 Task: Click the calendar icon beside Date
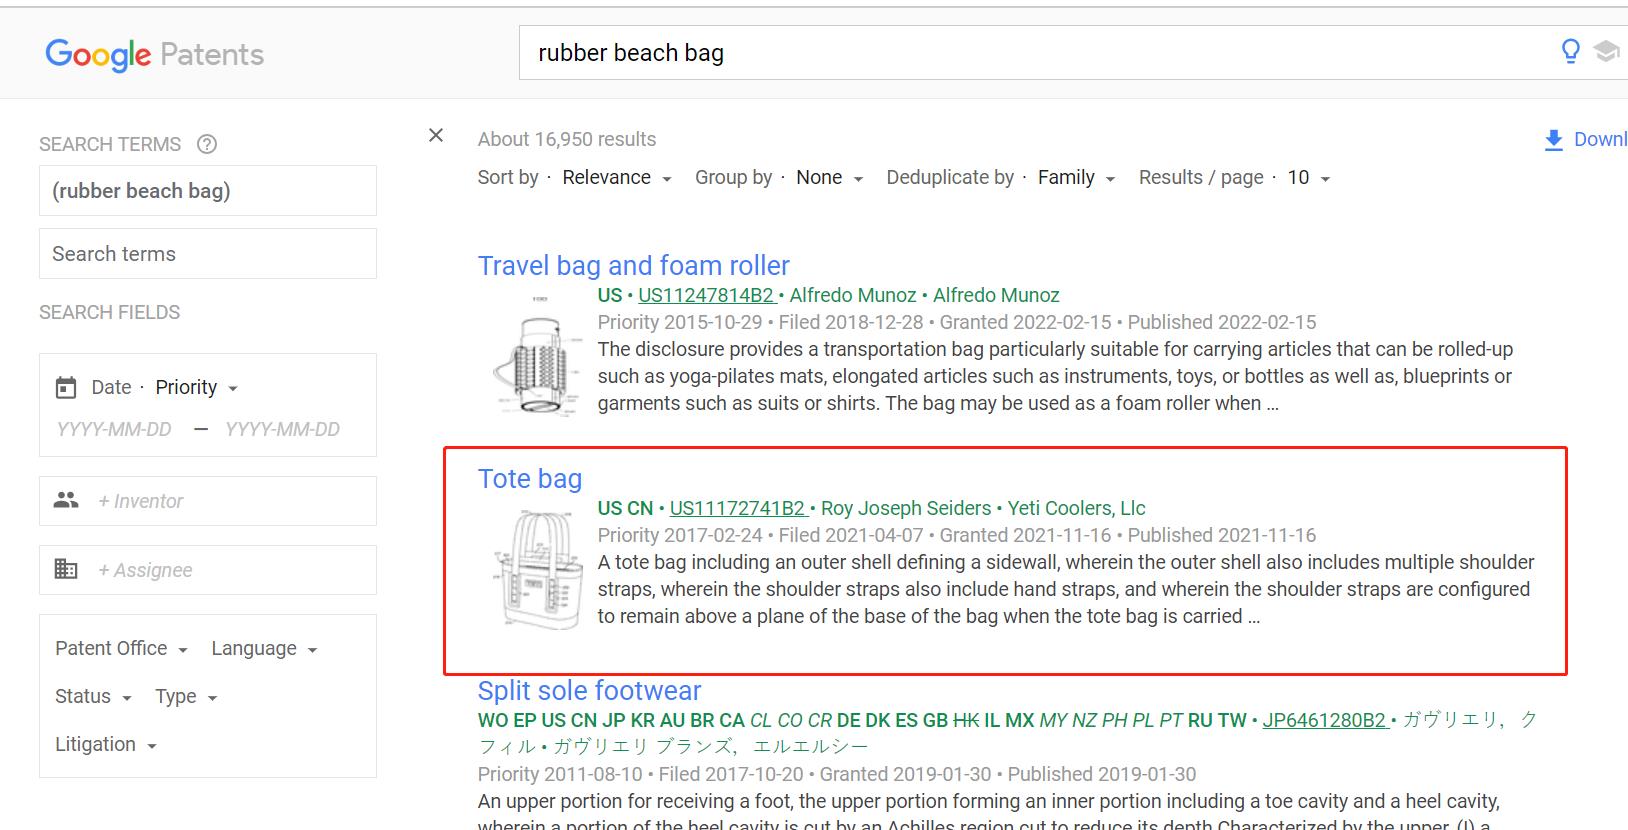66,387
